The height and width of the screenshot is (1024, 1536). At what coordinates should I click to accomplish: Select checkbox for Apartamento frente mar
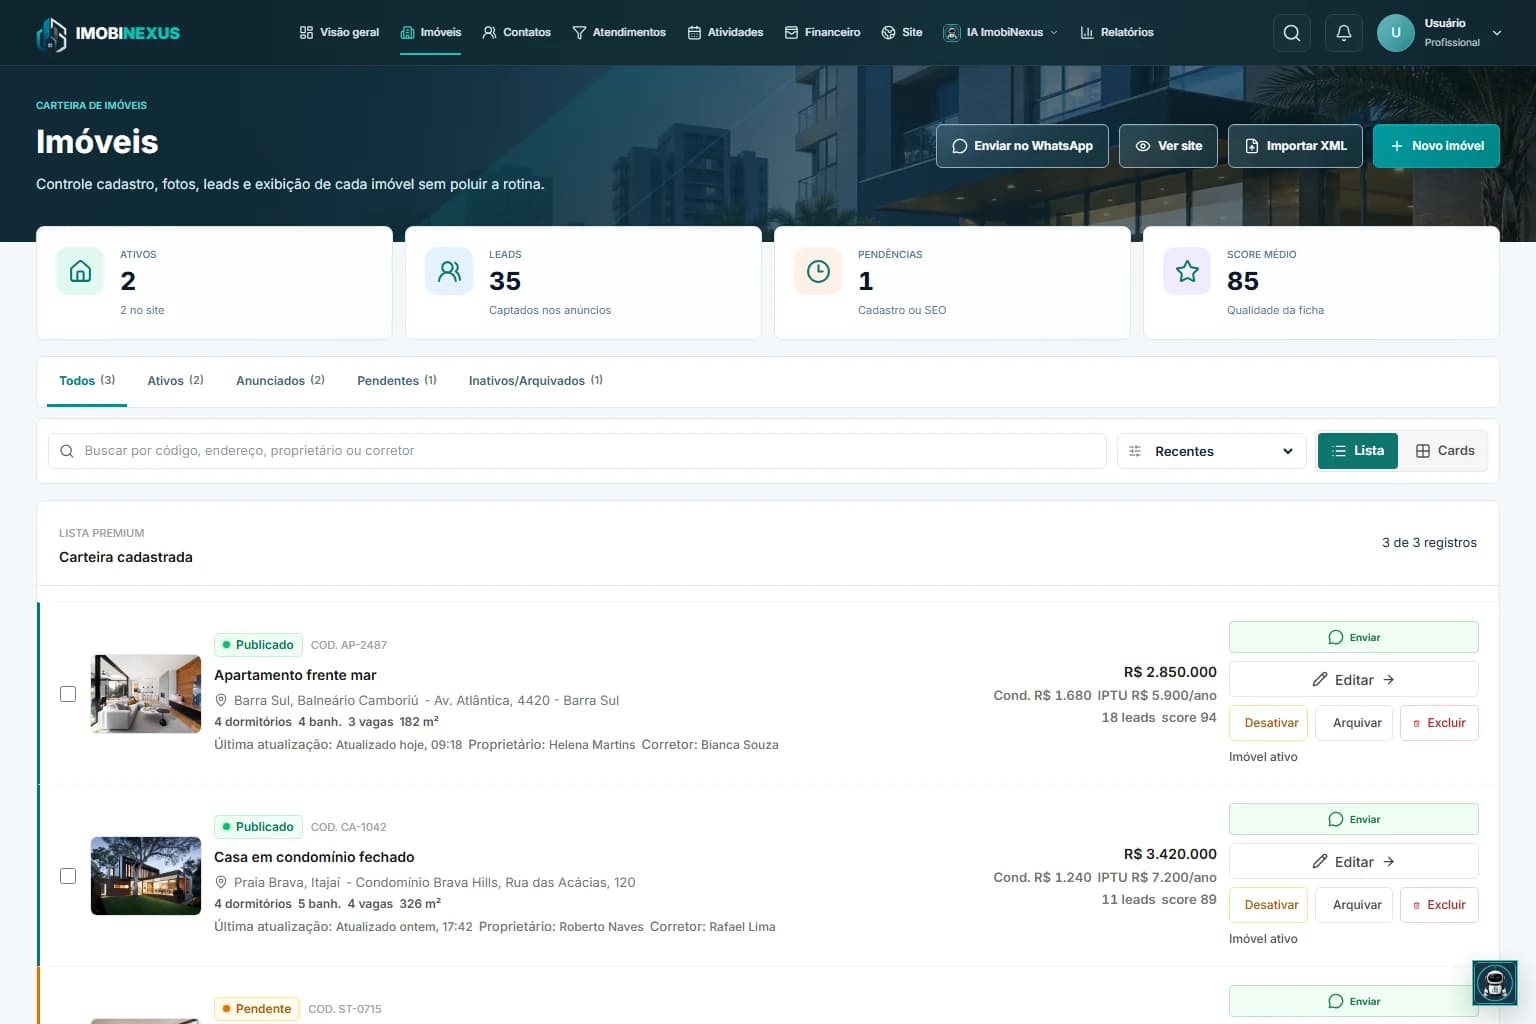click(68, 694)
